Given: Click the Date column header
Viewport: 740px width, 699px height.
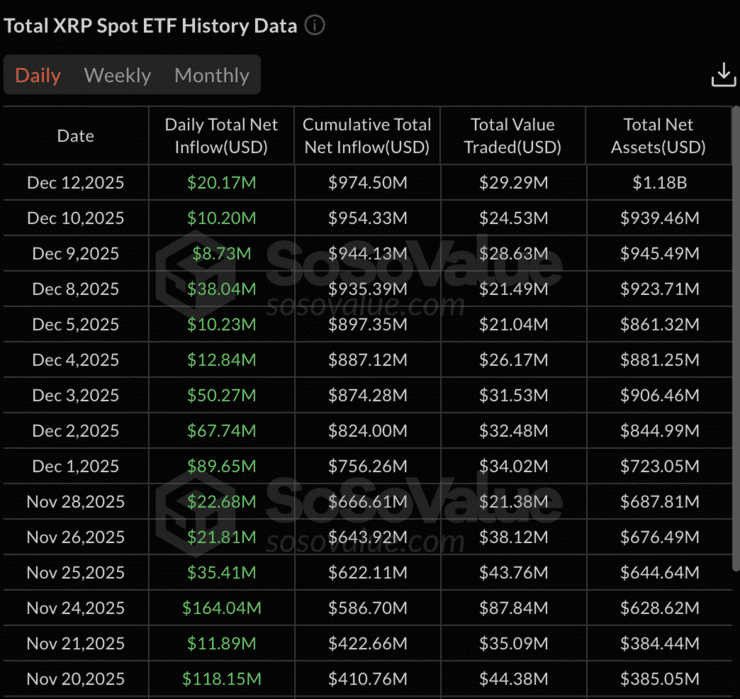Looking at the screenshot, I should tap(76, 136).
